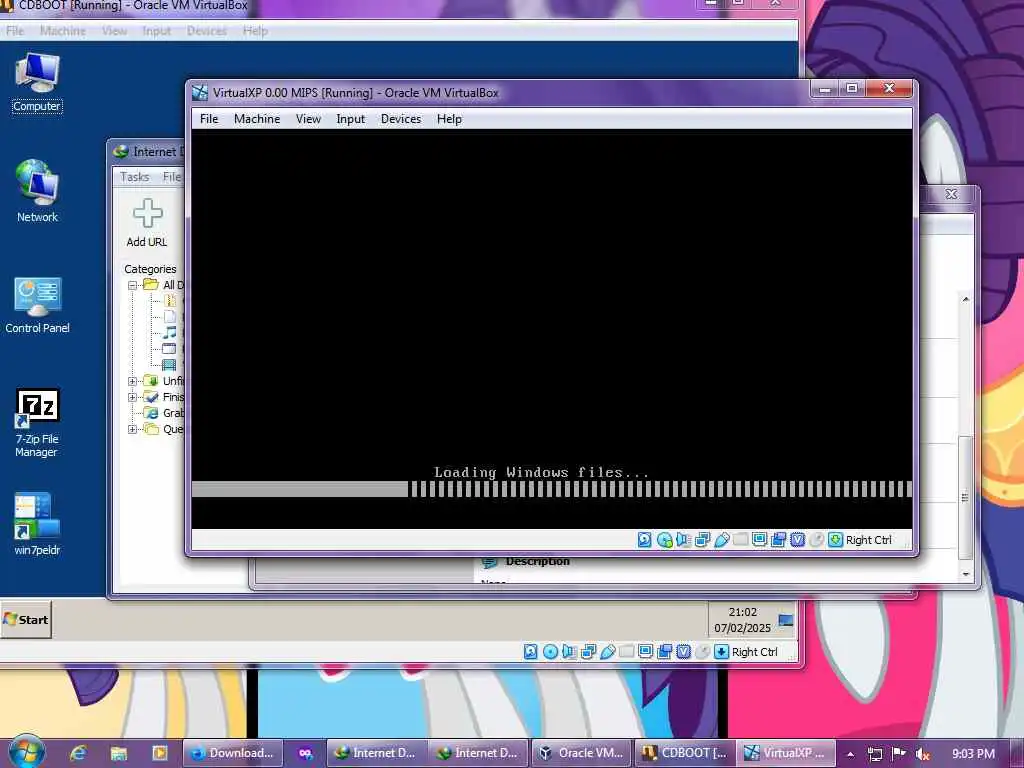Open hard disk indicator in VirtualXP status bar
Image resolution: width=1024 pixels, height=768 pixels.
coord(645,539)
